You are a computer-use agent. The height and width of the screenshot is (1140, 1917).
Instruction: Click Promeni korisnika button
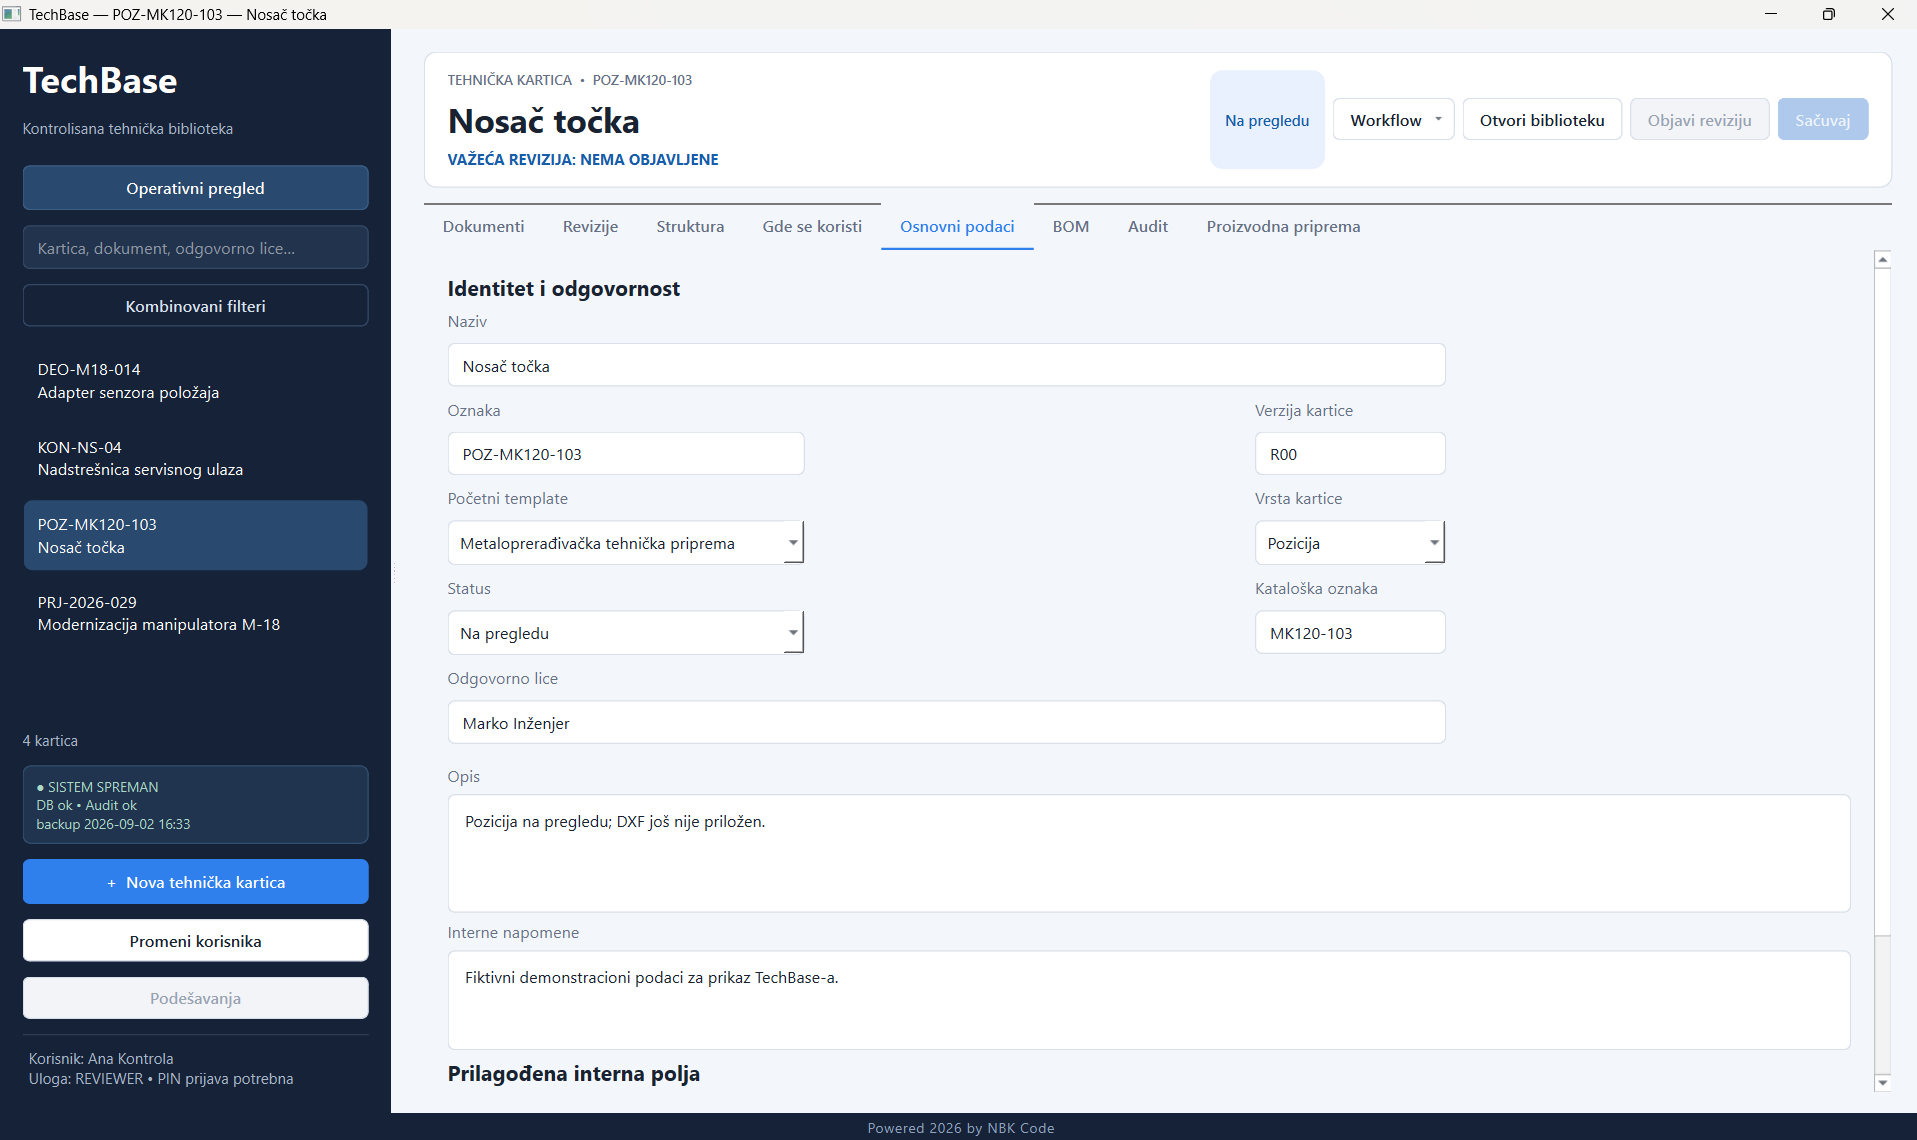tap(196, 941)
